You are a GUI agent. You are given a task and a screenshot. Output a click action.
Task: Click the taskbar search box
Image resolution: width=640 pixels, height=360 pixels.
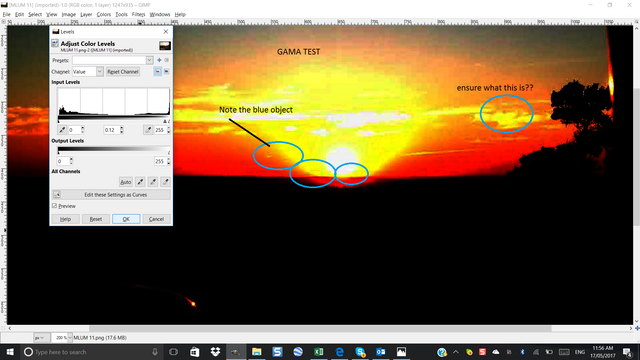pos(92,352)
